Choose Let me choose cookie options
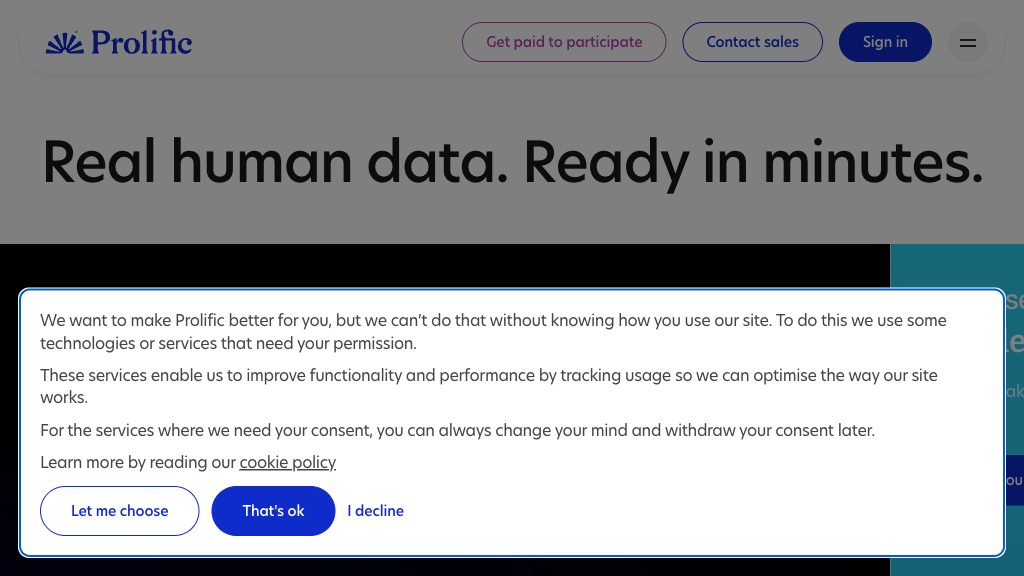This screenshot has width=1024, height=576. [120, 511]
